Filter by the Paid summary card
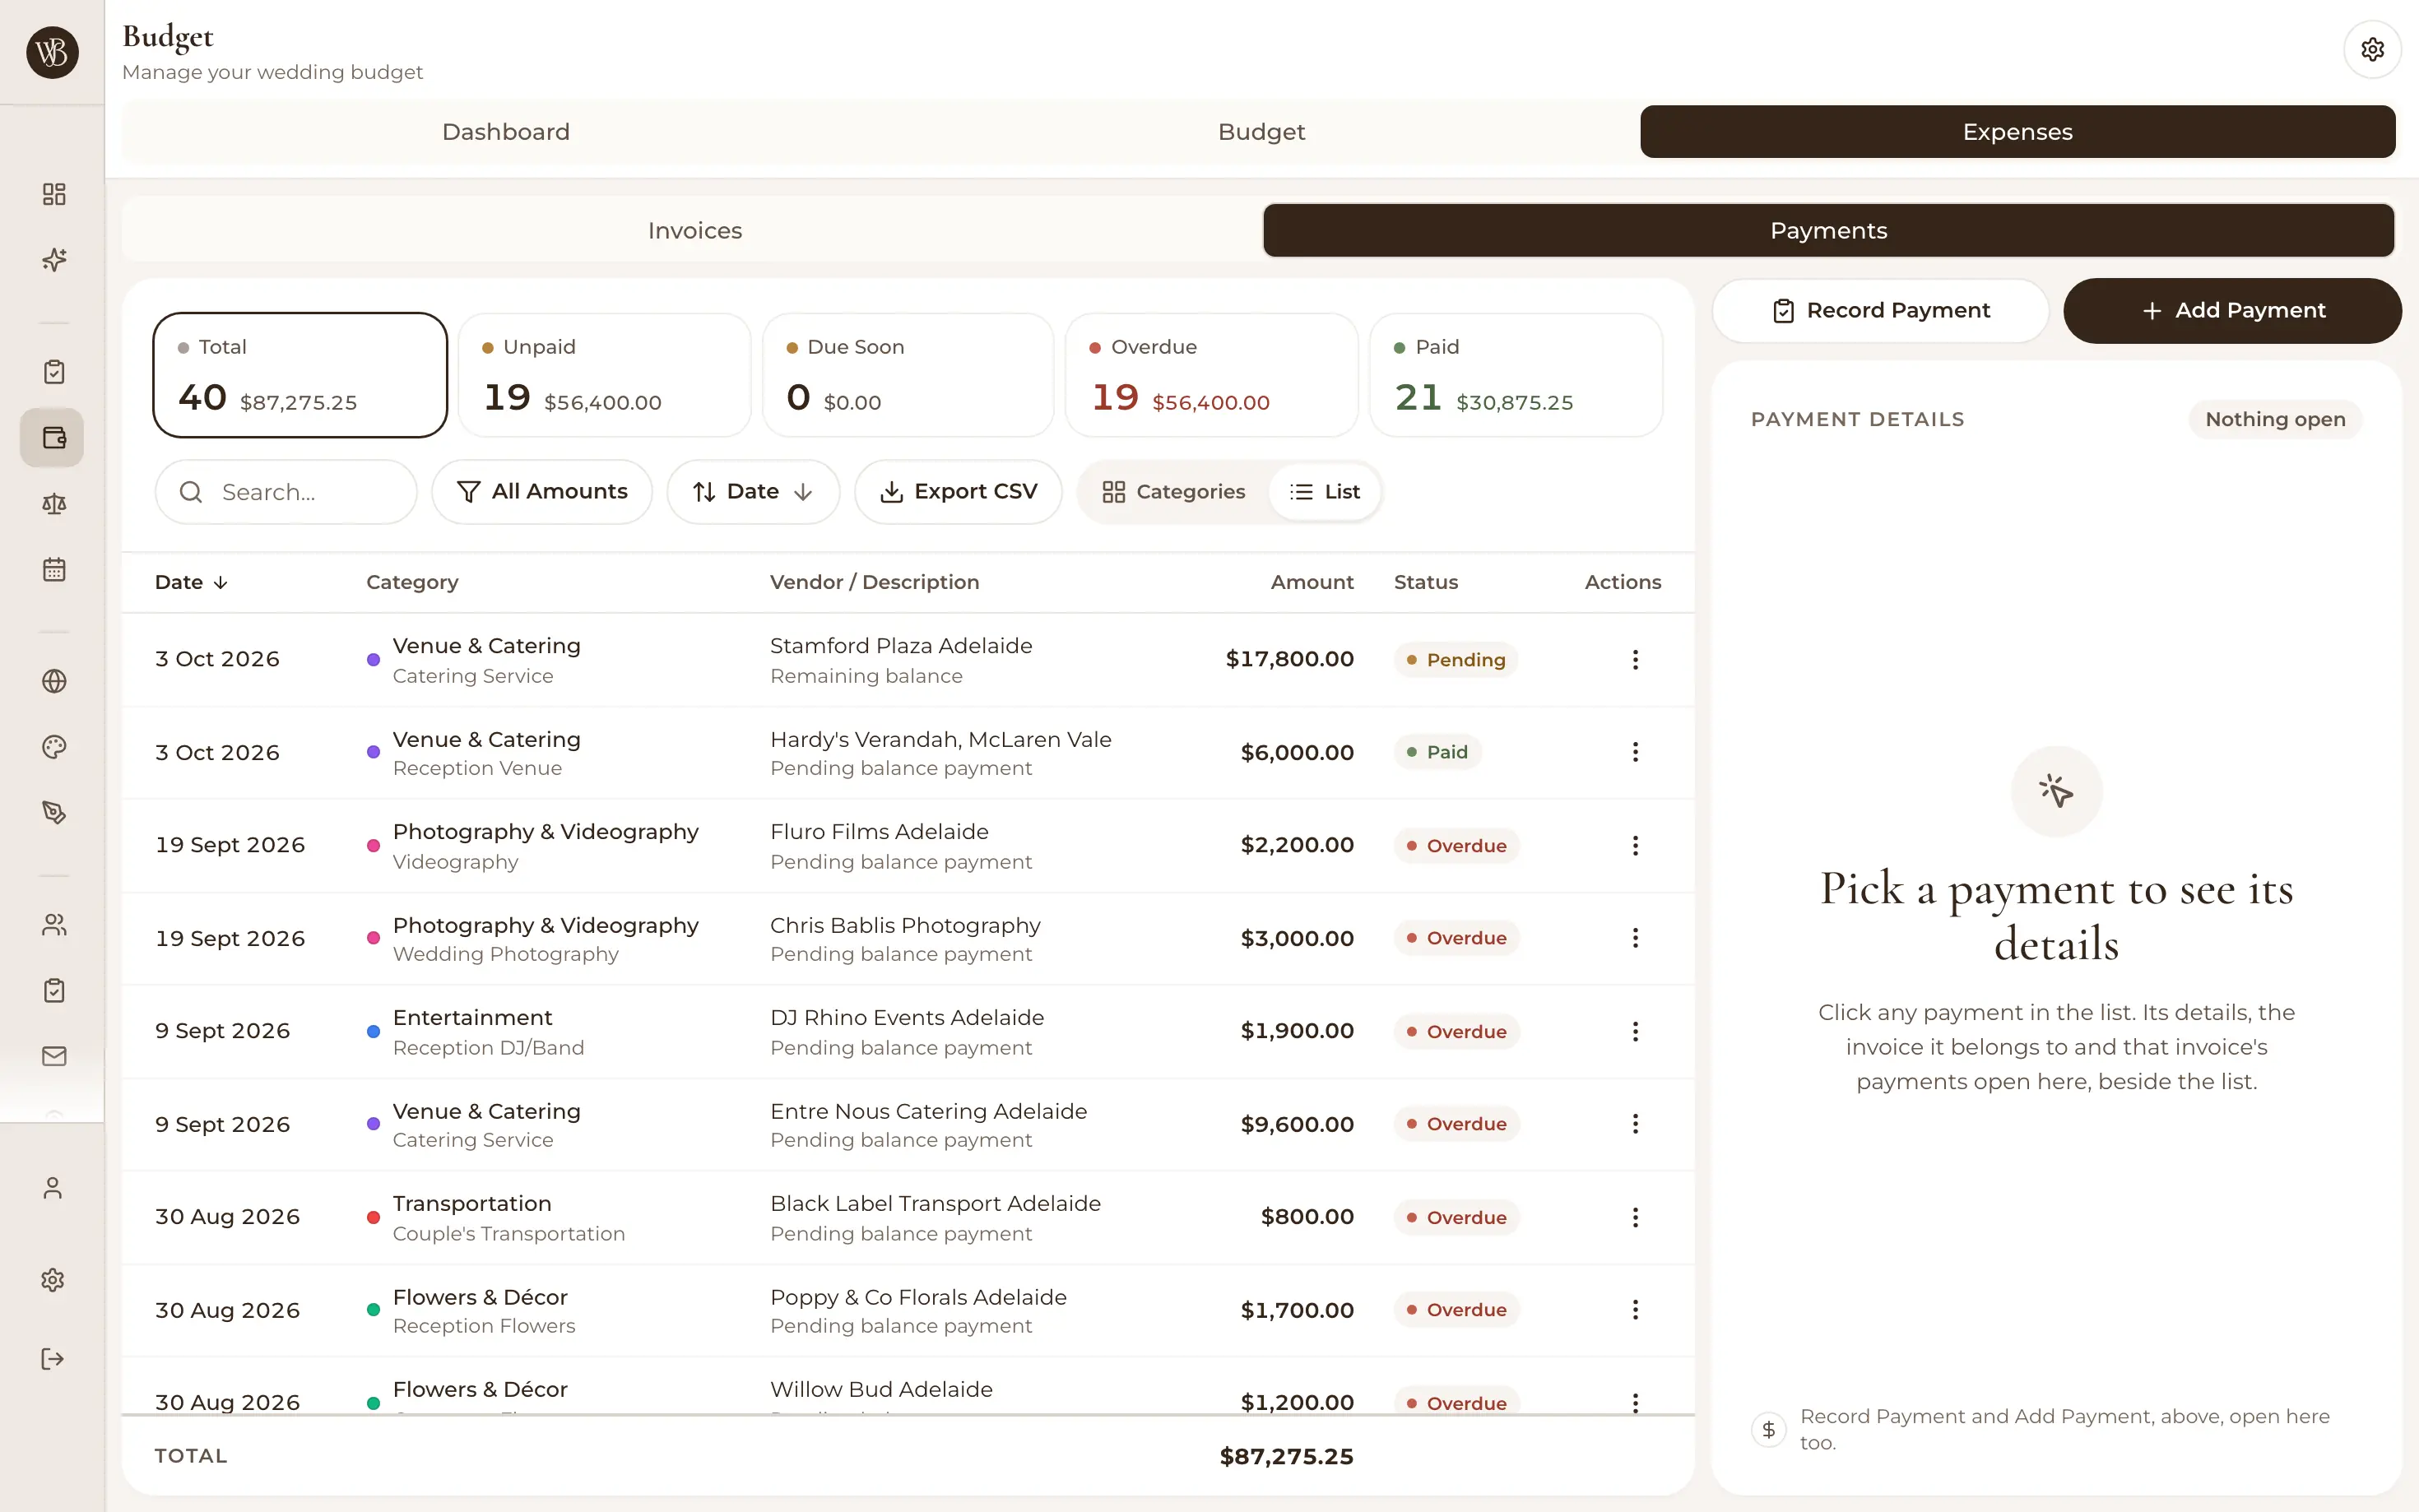Viewport: 2419px width, 1512px height. (x=1516, y=375)
